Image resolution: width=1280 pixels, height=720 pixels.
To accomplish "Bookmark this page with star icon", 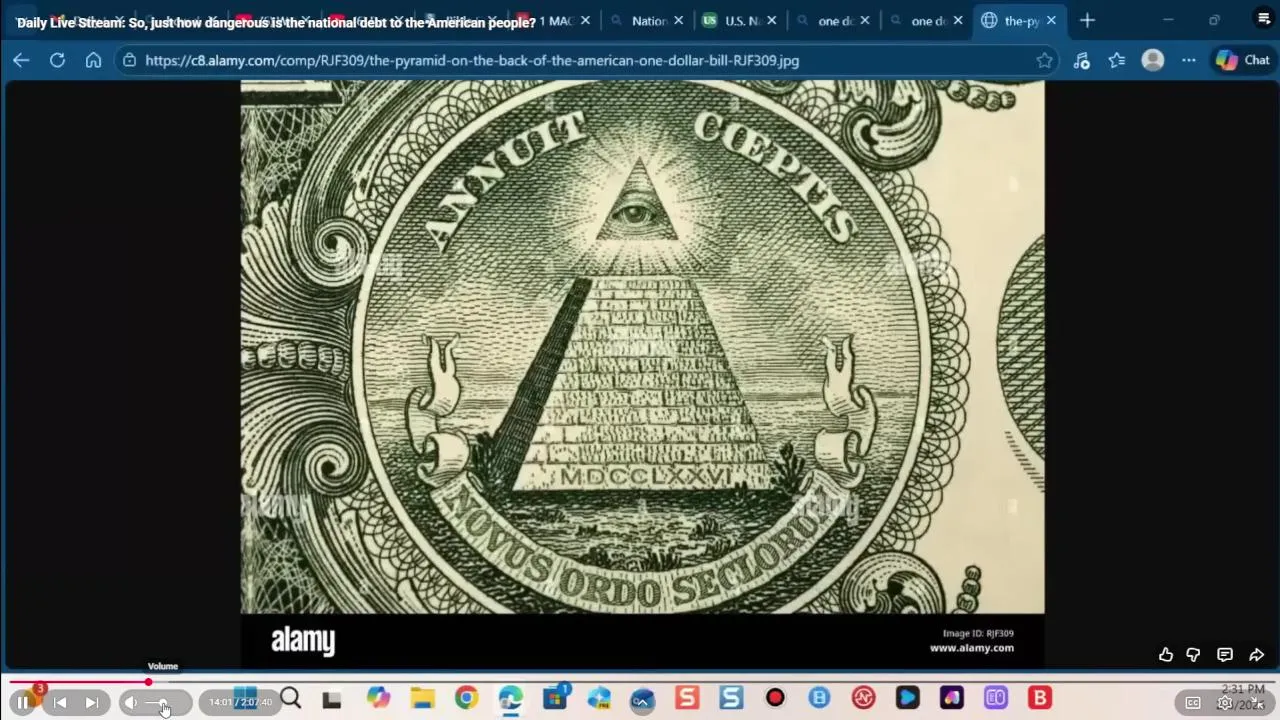I will pyautogui.click(x=1044, y=60).
